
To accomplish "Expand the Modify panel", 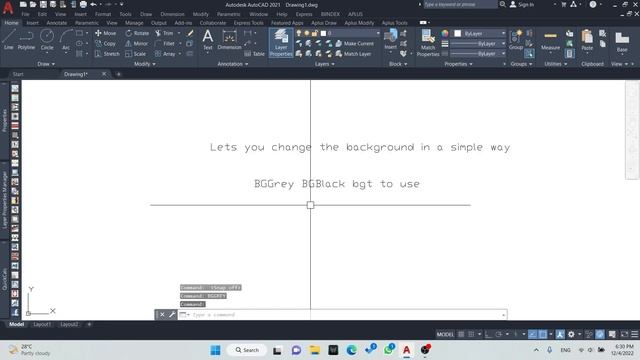I will coord(145,64).
